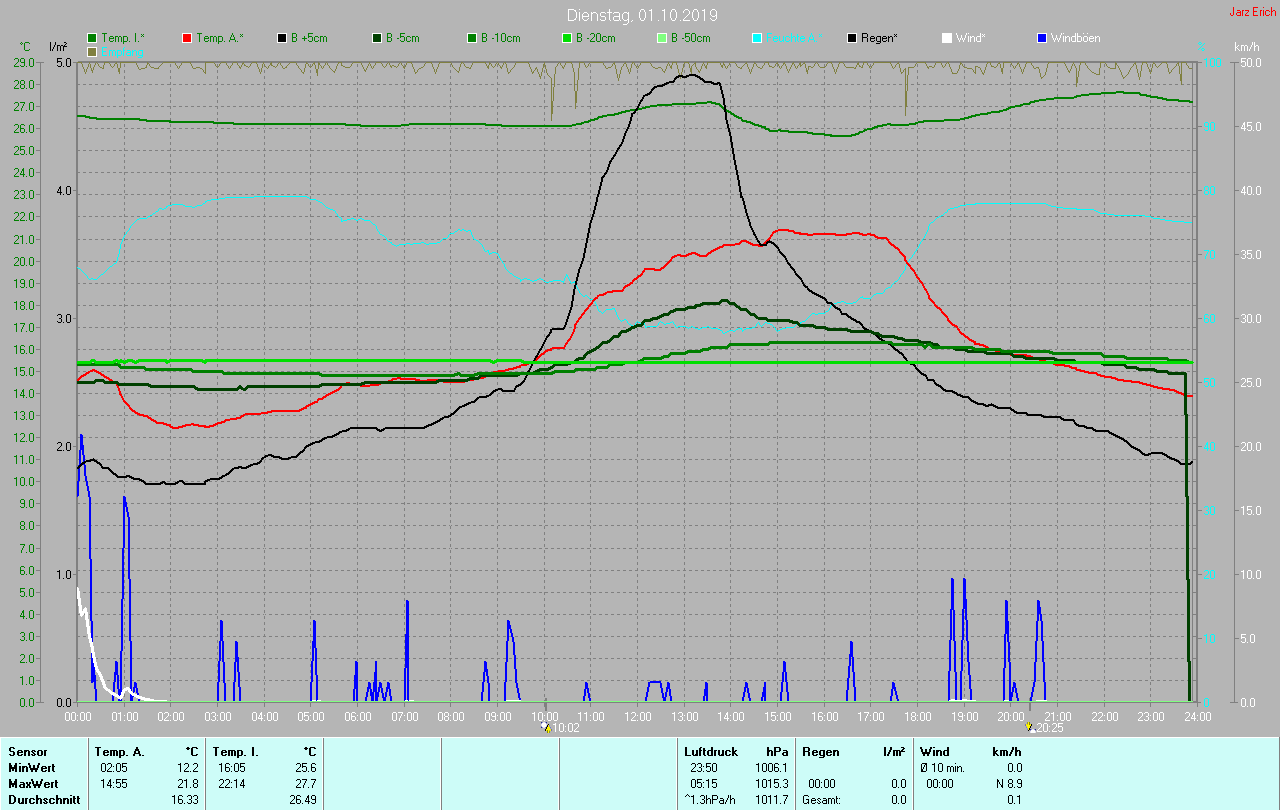Select the Durchschnitt row label
The width and height of the screenshot is (1280, 810).
pyautogui.click(x=39, y=800)
